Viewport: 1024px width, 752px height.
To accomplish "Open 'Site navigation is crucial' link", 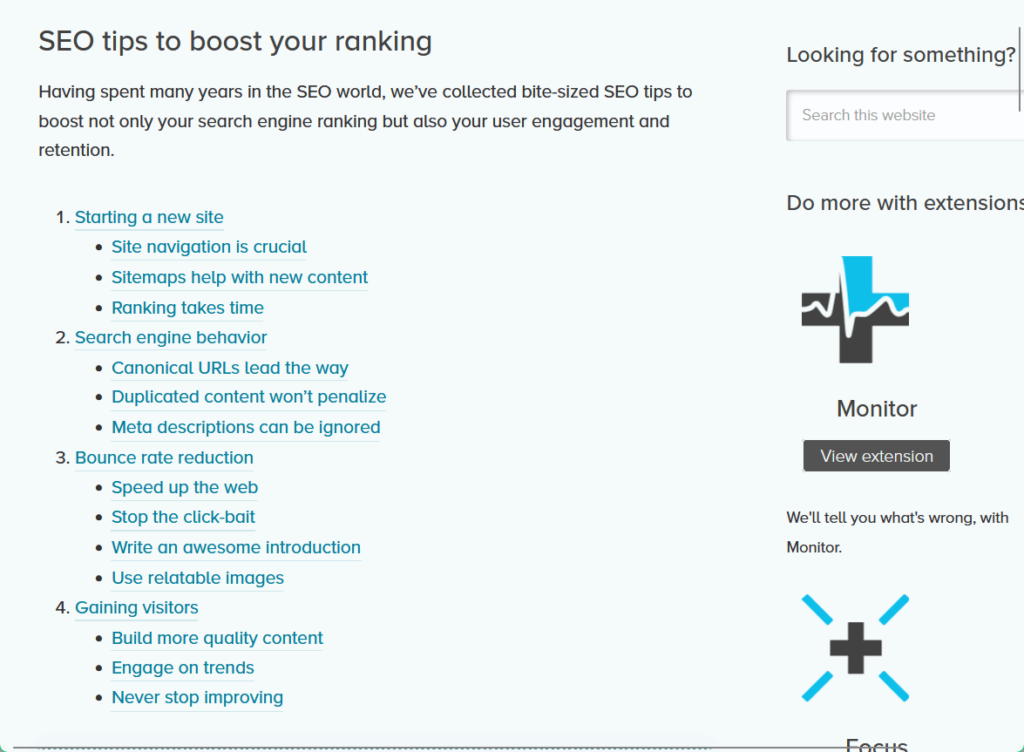I will 209,247.
